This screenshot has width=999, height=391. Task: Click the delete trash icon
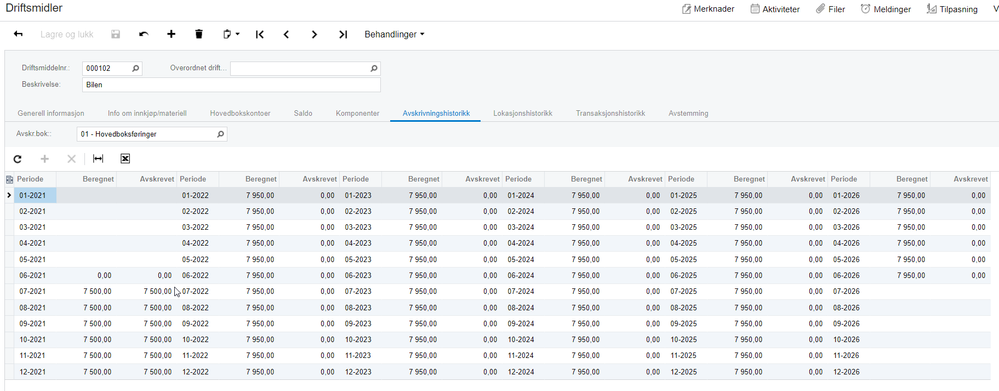point(199,34)
